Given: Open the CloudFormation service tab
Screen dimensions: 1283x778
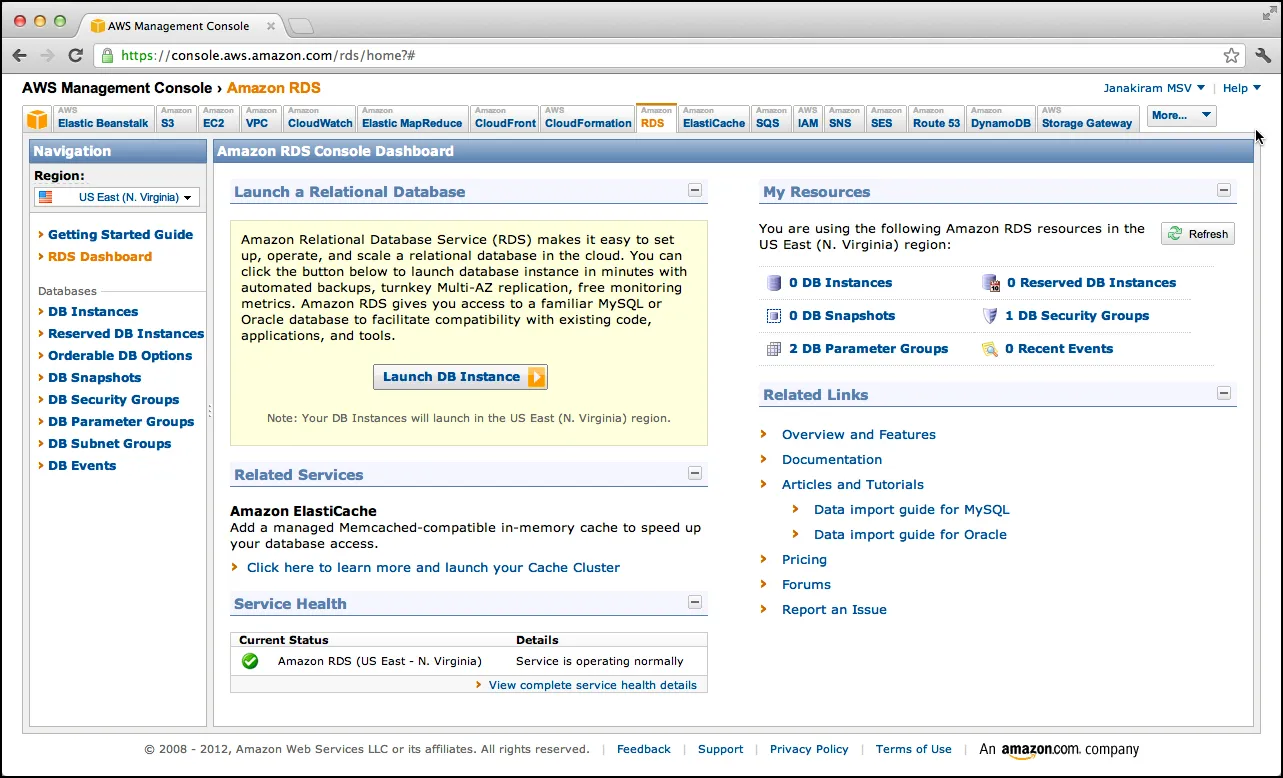Looking at the screenshot, I should pos(589,119).
